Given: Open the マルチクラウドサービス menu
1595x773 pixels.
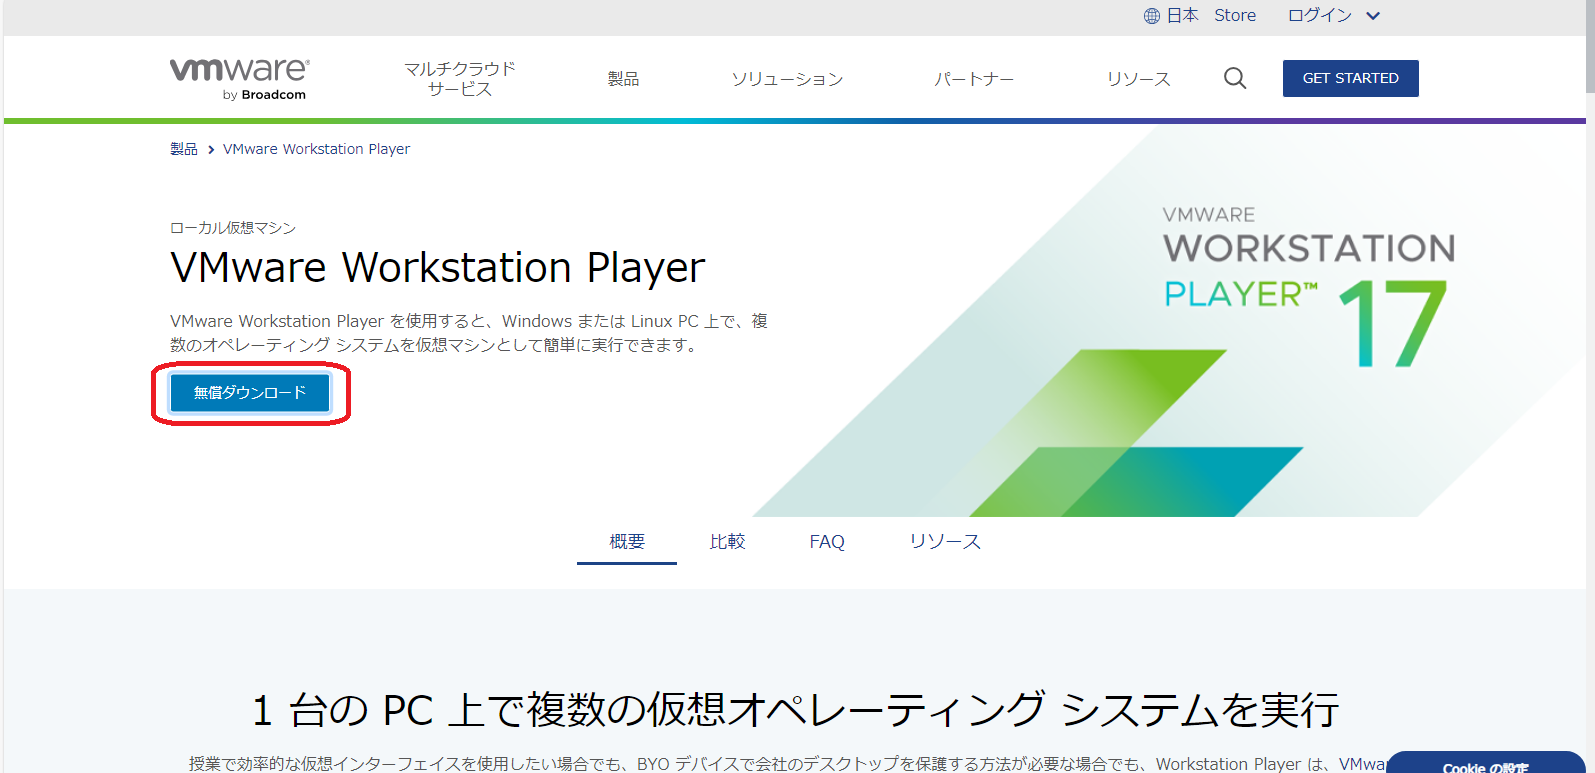Looking at the screenshot, I should click(460, 79).
